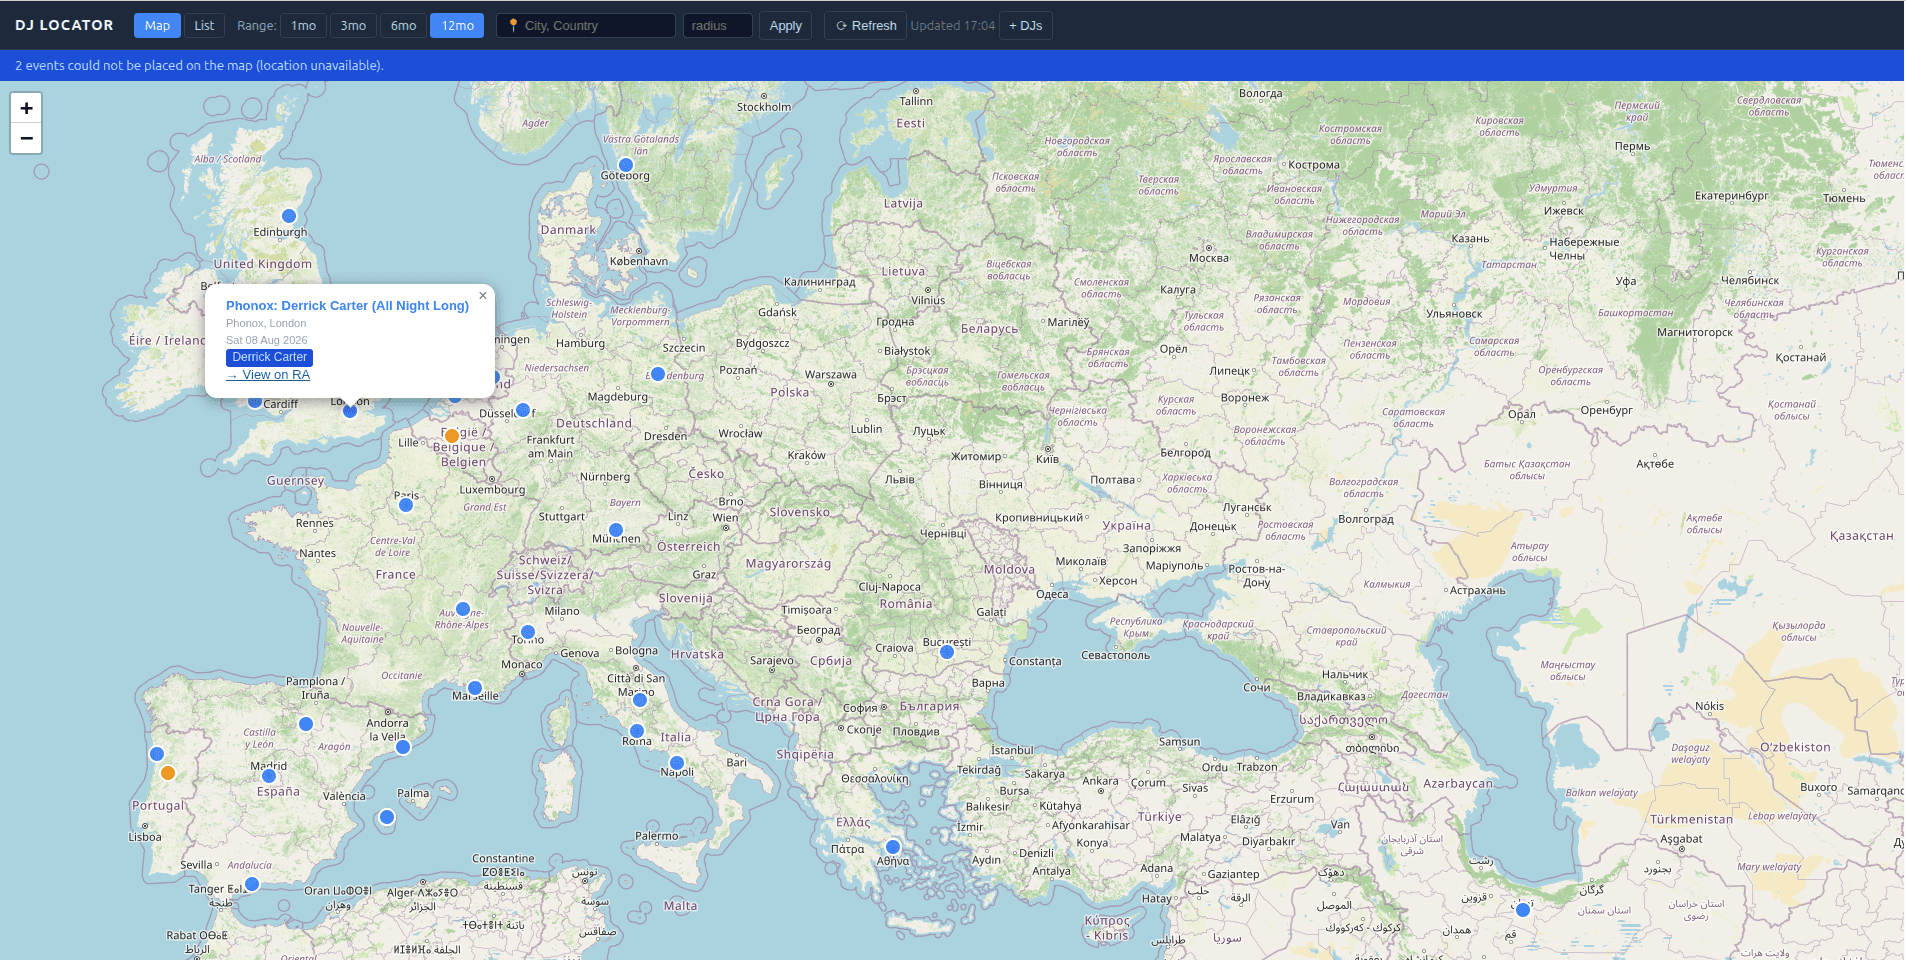Zoom out the map with minus button
Image resolution: width=1906 pixels, height=960 pixels.
[26, 138]
